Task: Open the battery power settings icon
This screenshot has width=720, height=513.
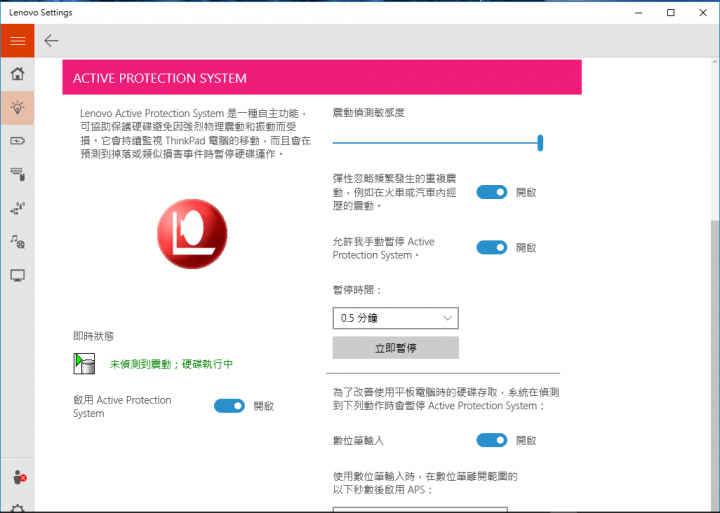Action: pos(17,141)
